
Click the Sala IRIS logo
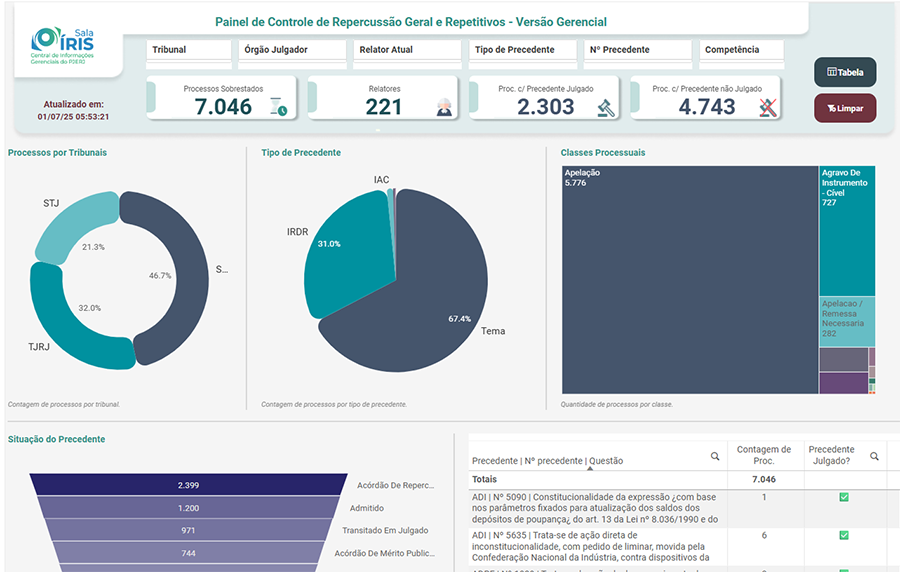click(x=63, y=45)
